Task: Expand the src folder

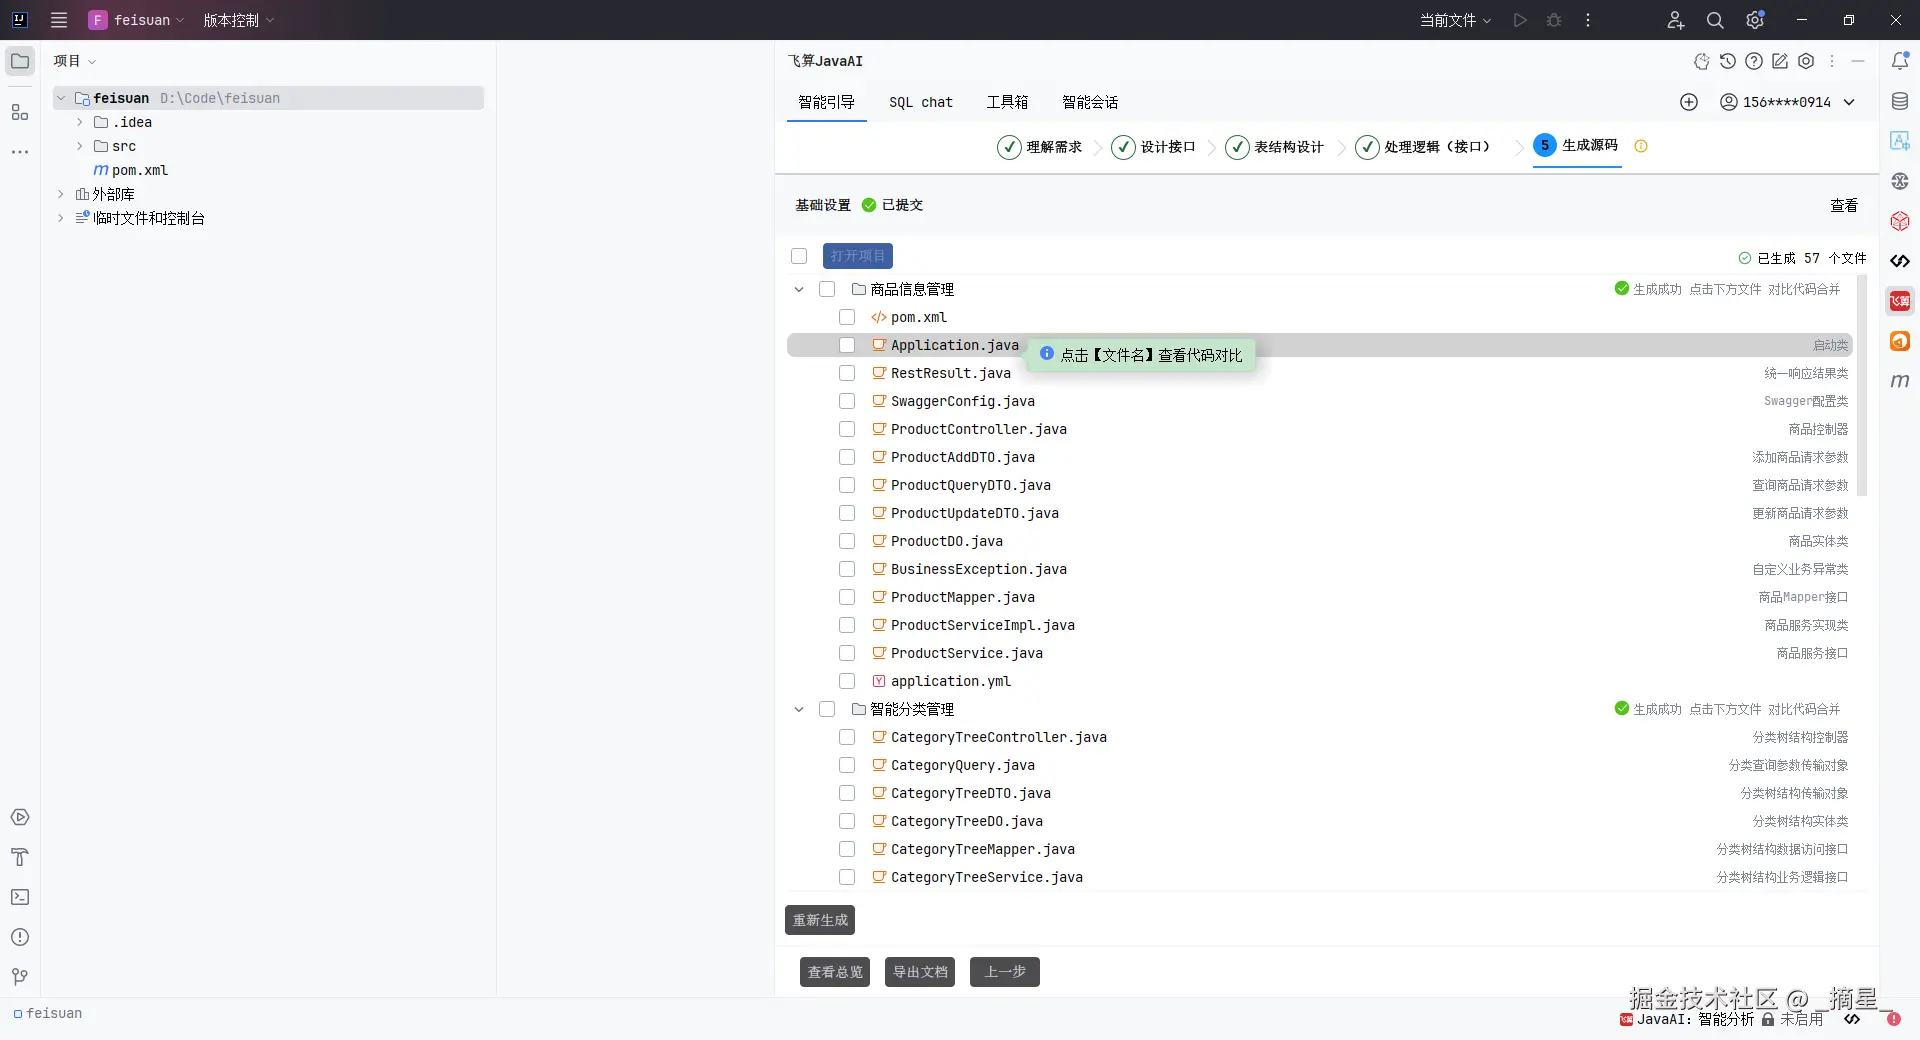Action: [x=80, y=146]
